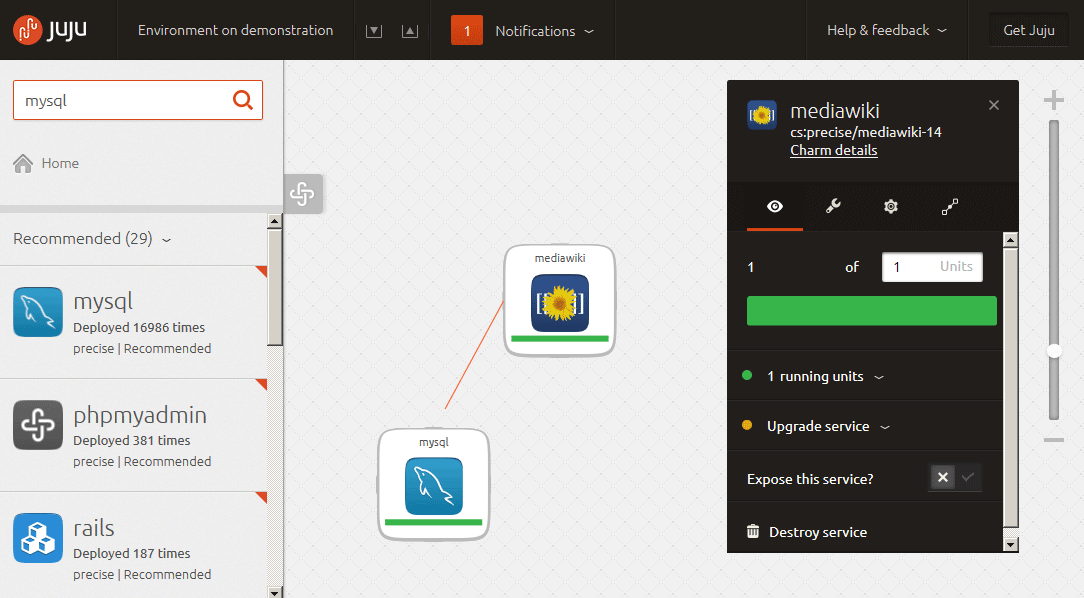Click the inspector scrollbar down arrow

coord(1010,545)
